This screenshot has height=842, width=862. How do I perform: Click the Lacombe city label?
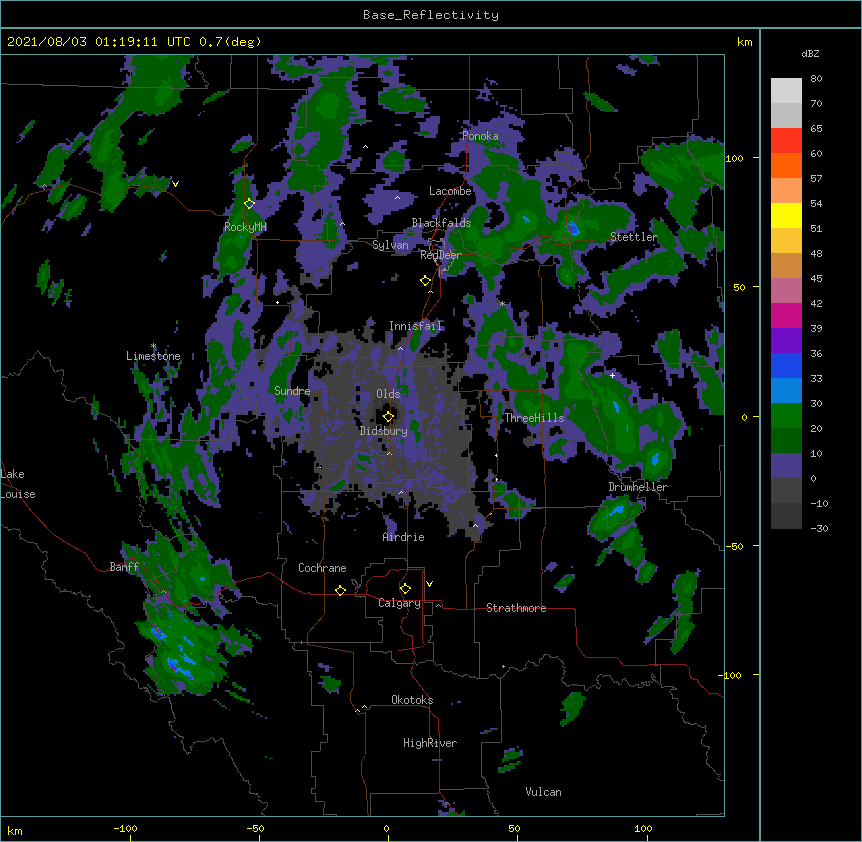tap(450, 191)
